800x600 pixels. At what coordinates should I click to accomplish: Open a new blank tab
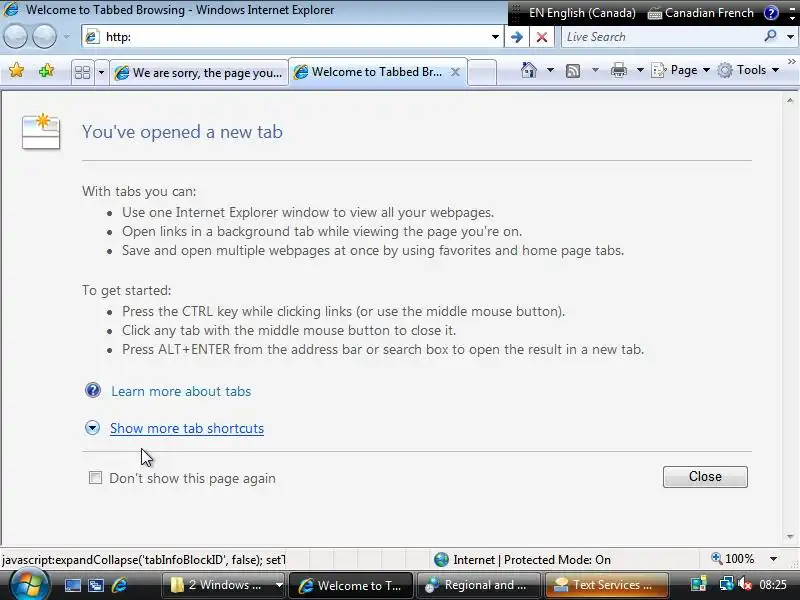[482, 72]
